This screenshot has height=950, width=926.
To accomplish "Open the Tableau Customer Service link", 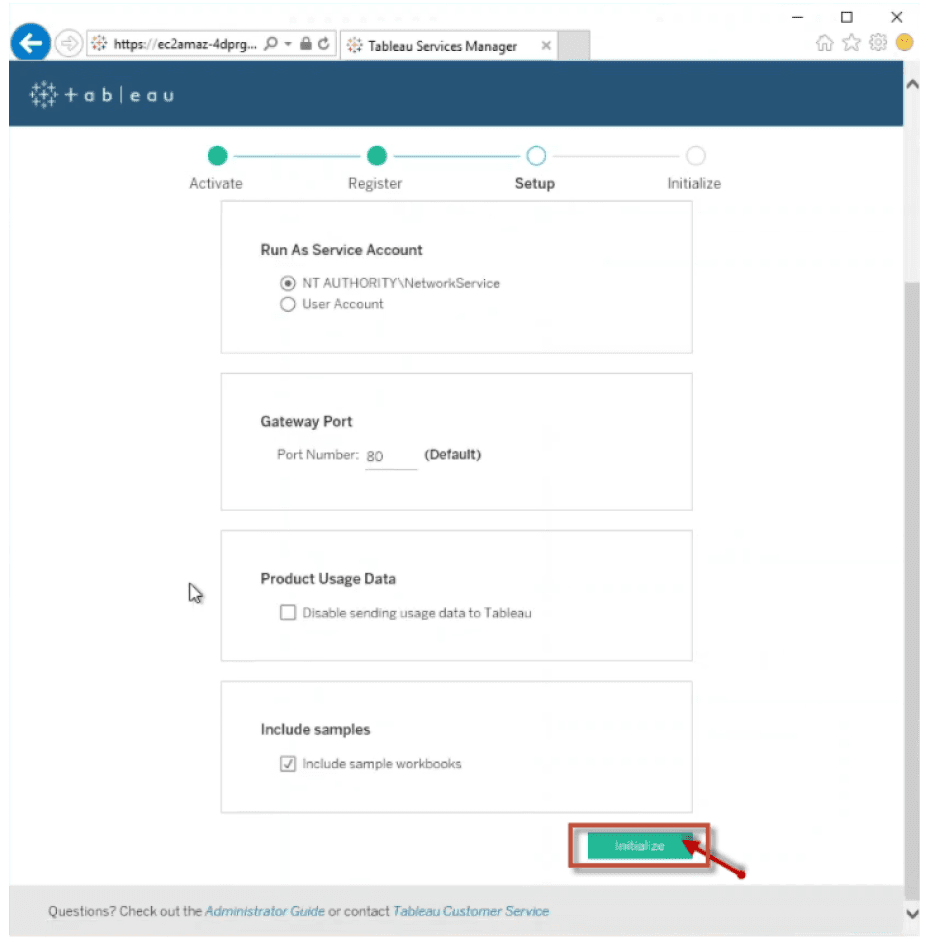I will (x=471, y=911).
